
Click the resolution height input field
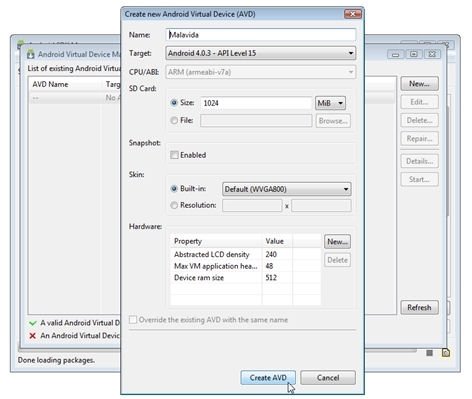[321, 206]
